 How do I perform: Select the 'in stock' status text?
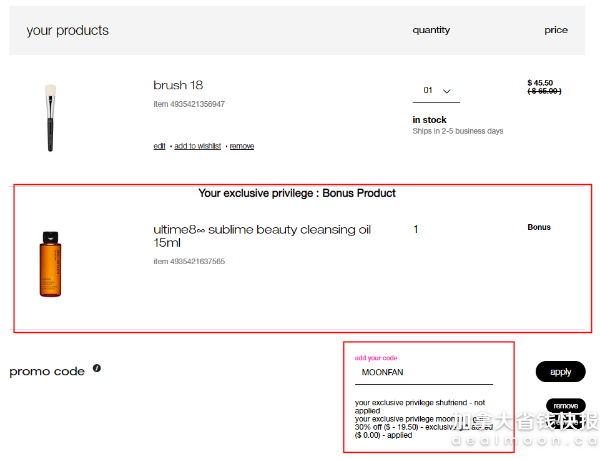pos(429,120)
